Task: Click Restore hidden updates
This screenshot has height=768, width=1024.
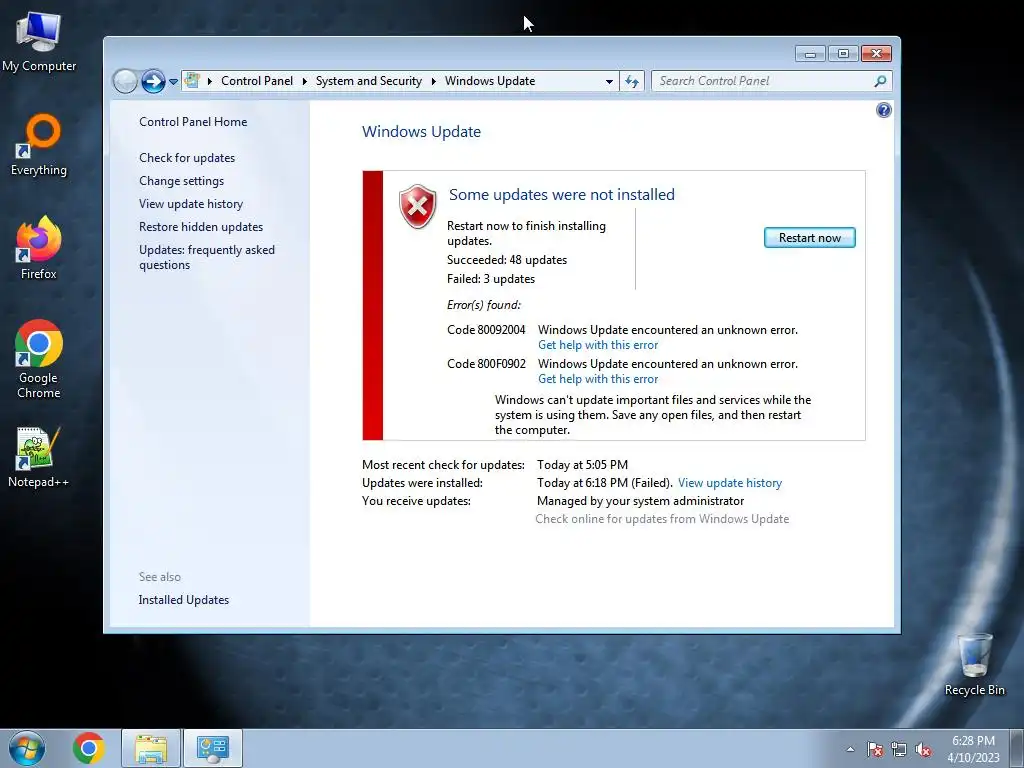Action: tap(200, 227)
